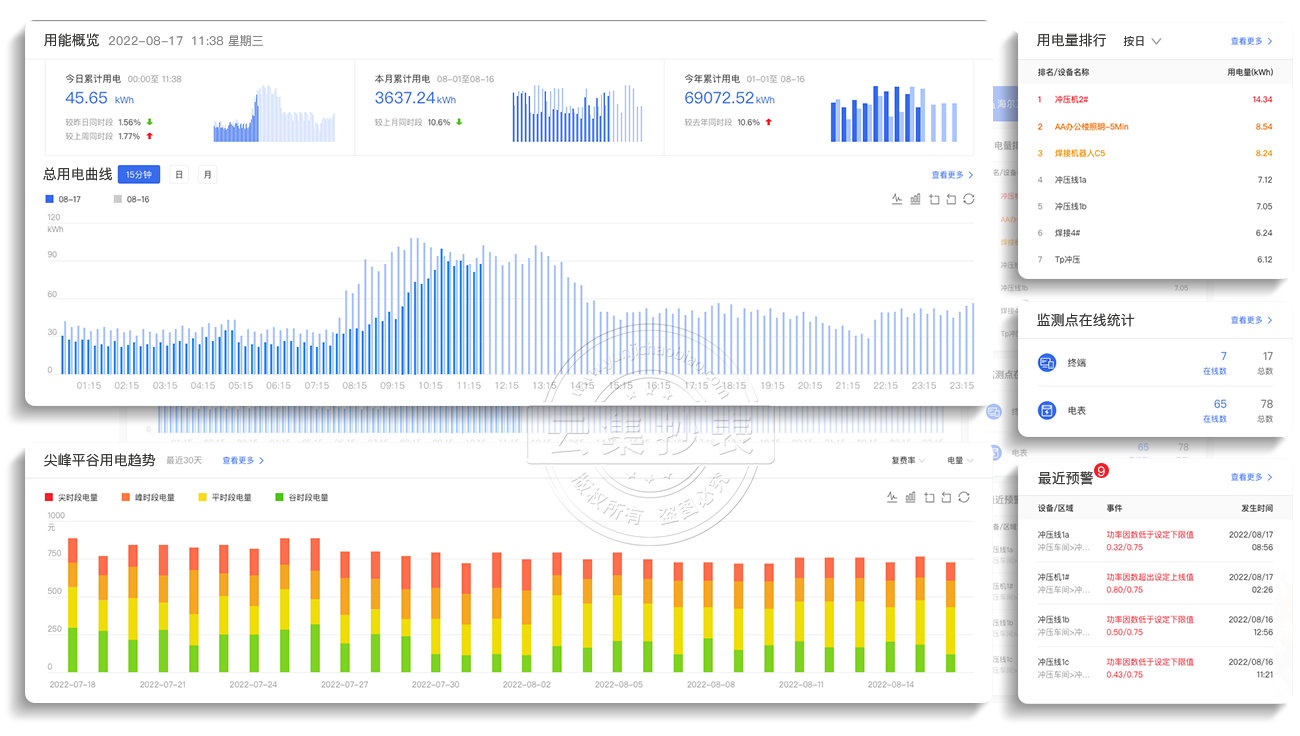This screenshot has height=736, width=1300.
Task: Switch total power curve to bar chart
Action: (915, 199)
